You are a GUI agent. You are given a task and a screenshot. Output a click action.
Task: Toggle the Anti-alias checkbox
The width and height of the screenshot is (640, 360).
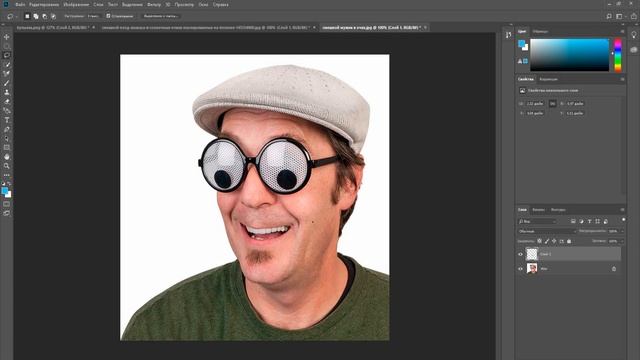(108, 16)
